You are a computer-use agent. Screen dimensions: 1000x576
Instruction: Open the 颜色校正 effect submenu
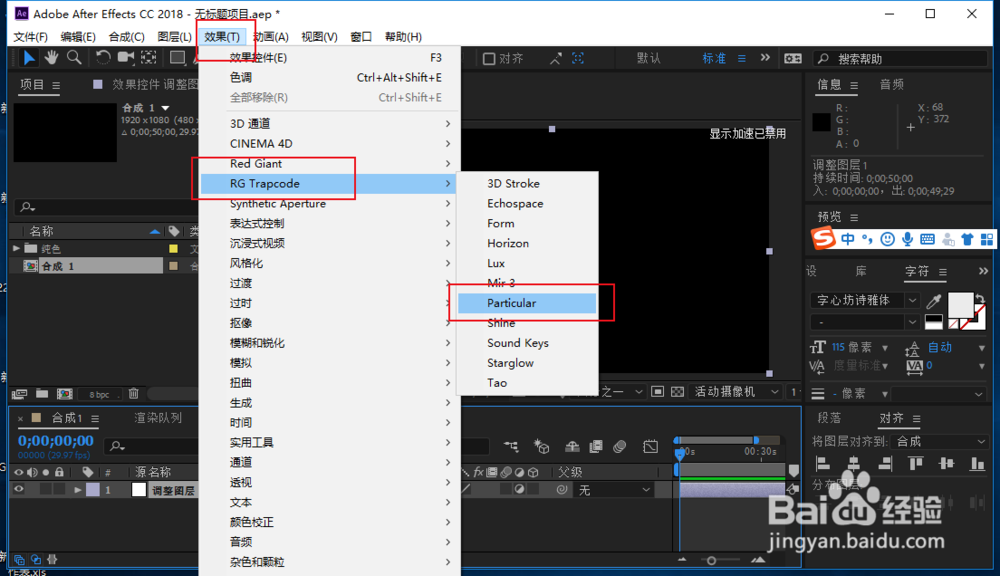tap(328, 522)
